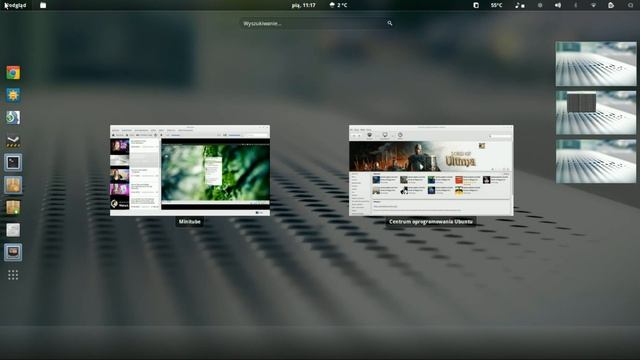Select the Centrum oprogramowania Ubuntu window
This screenshot has height=360, width=640.
pos(431,171)
